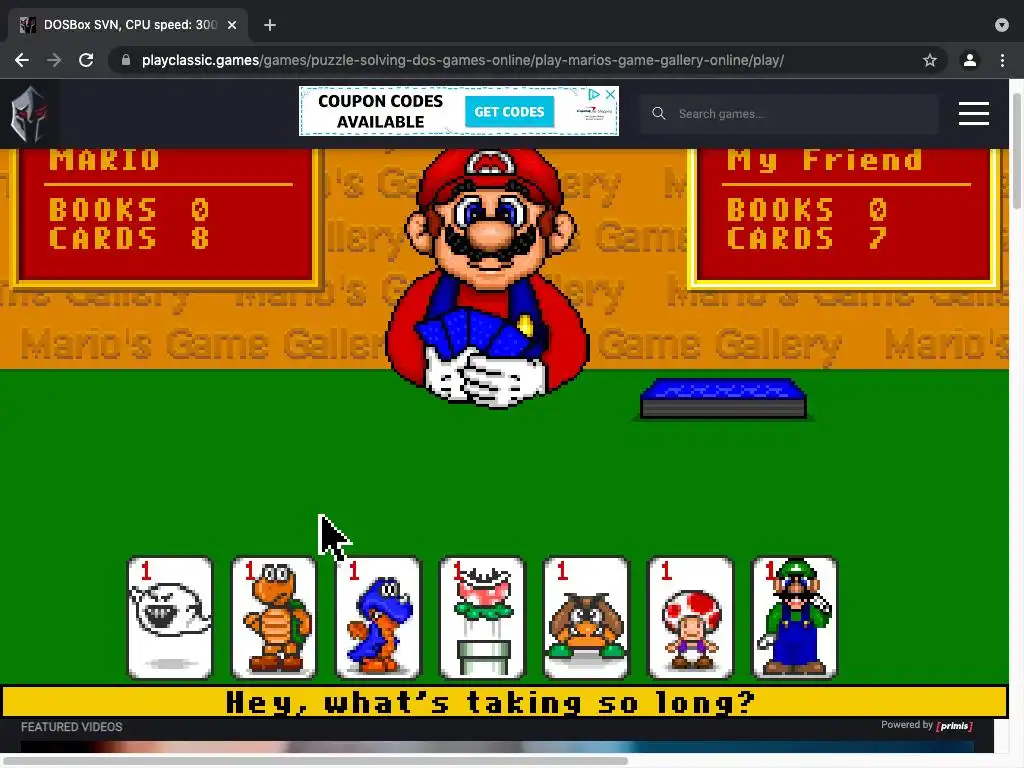Image resolution: width=1024 pixels, height=768 pixels.
Task: Select the Boo ghost card
Action: coord(170,618)
